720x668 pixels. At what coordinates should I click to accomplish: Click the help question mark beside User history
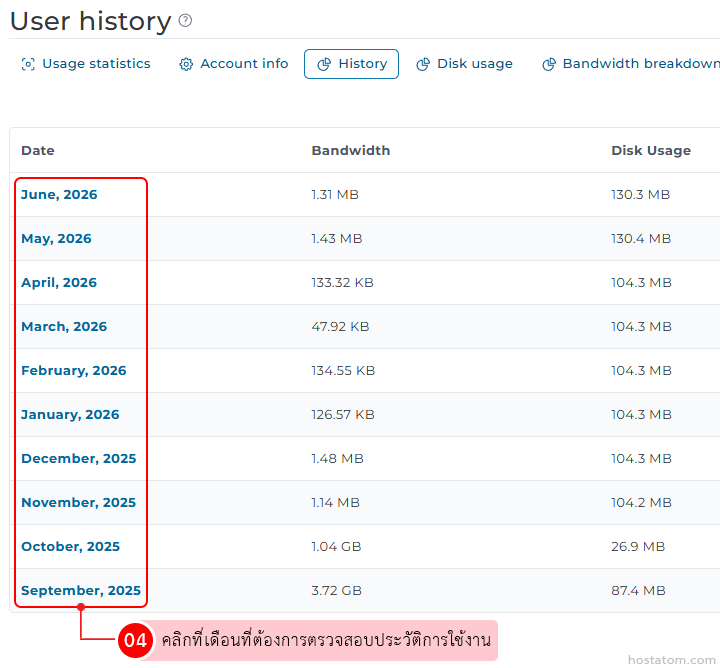click(x=185, y=20)
